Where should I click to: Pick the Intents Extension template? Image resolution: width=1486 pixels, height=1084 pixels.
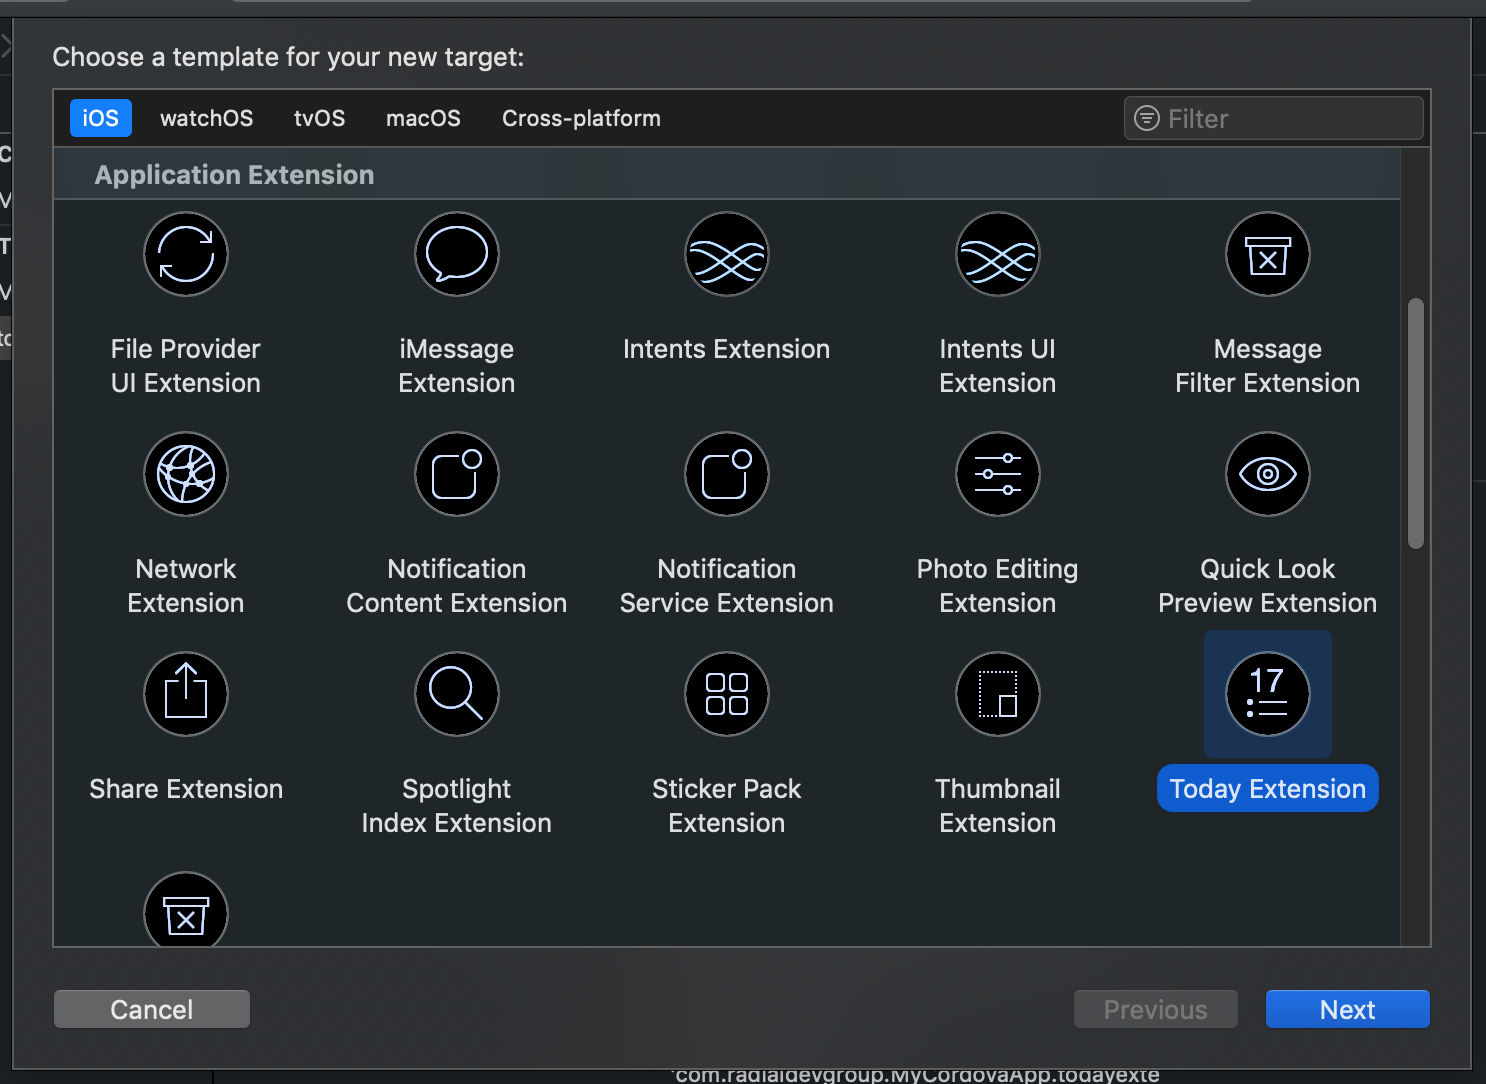point(727,254)
